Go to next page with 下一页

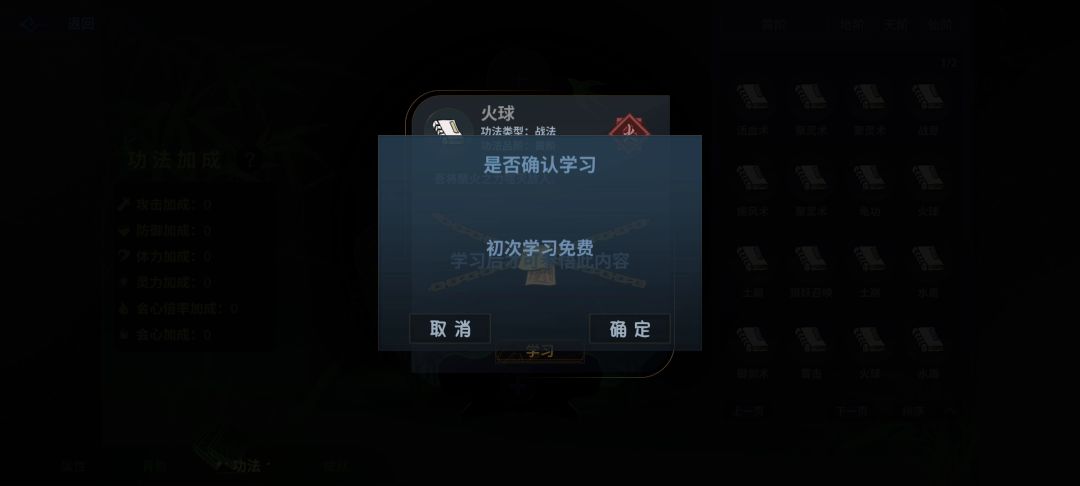[851, 411]
